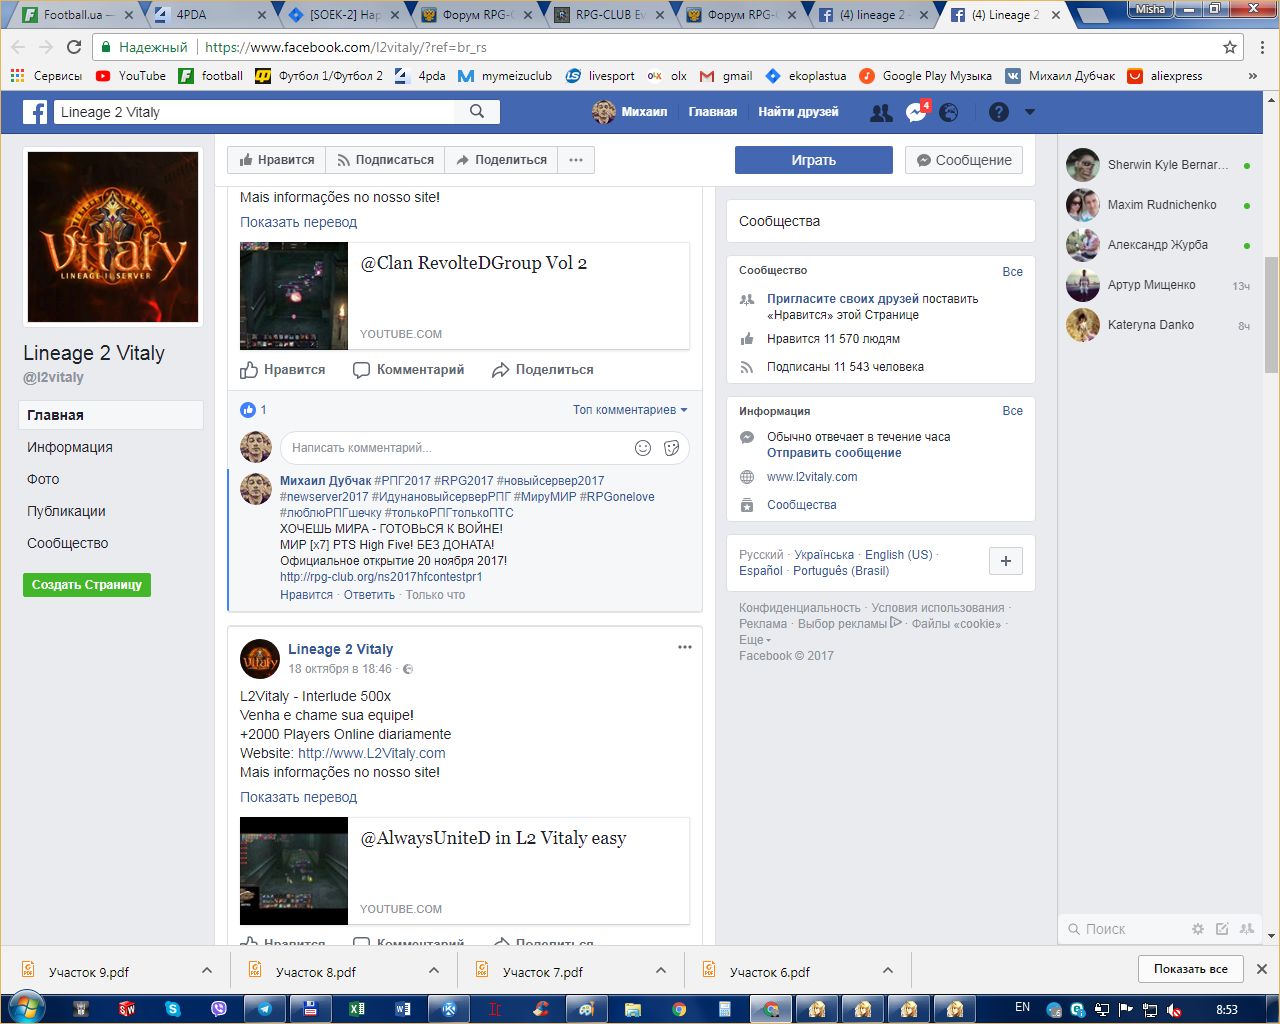The image size is (1280, 1024).
Task: Open options arrow for Участок 8.pdf download
Action: coord(434,970)
